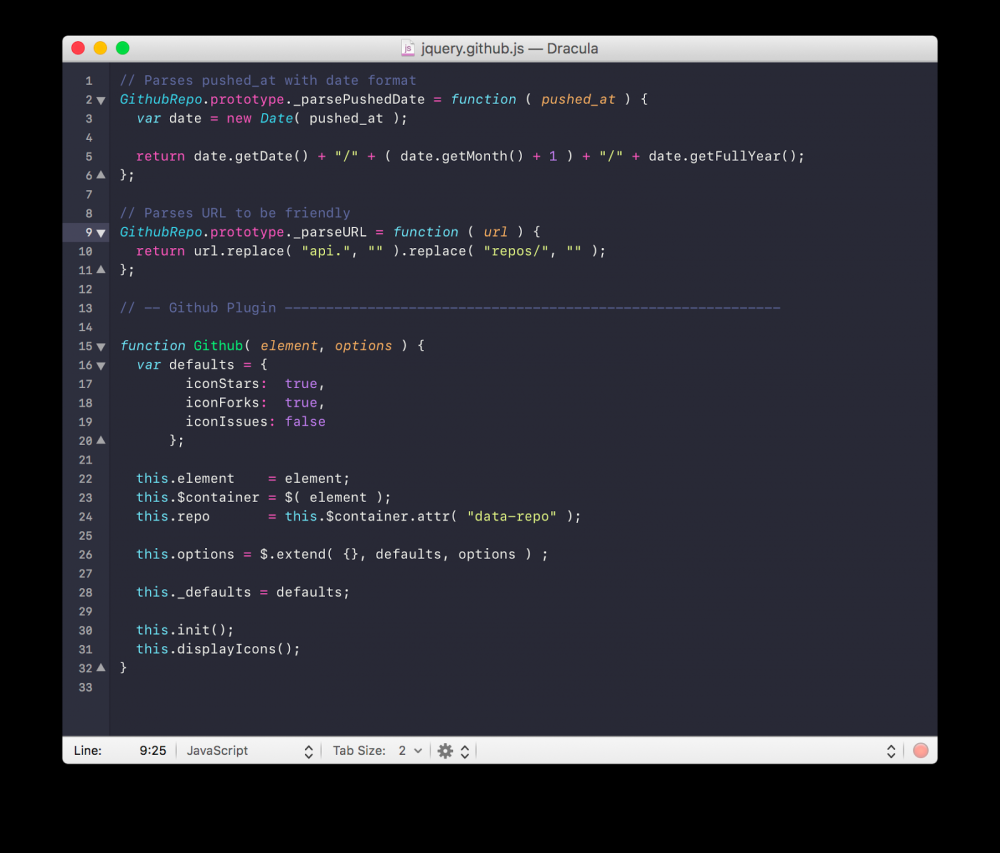Click 'this.$container' on line 23
The image size is (1000, 853).
coord(198,497)
